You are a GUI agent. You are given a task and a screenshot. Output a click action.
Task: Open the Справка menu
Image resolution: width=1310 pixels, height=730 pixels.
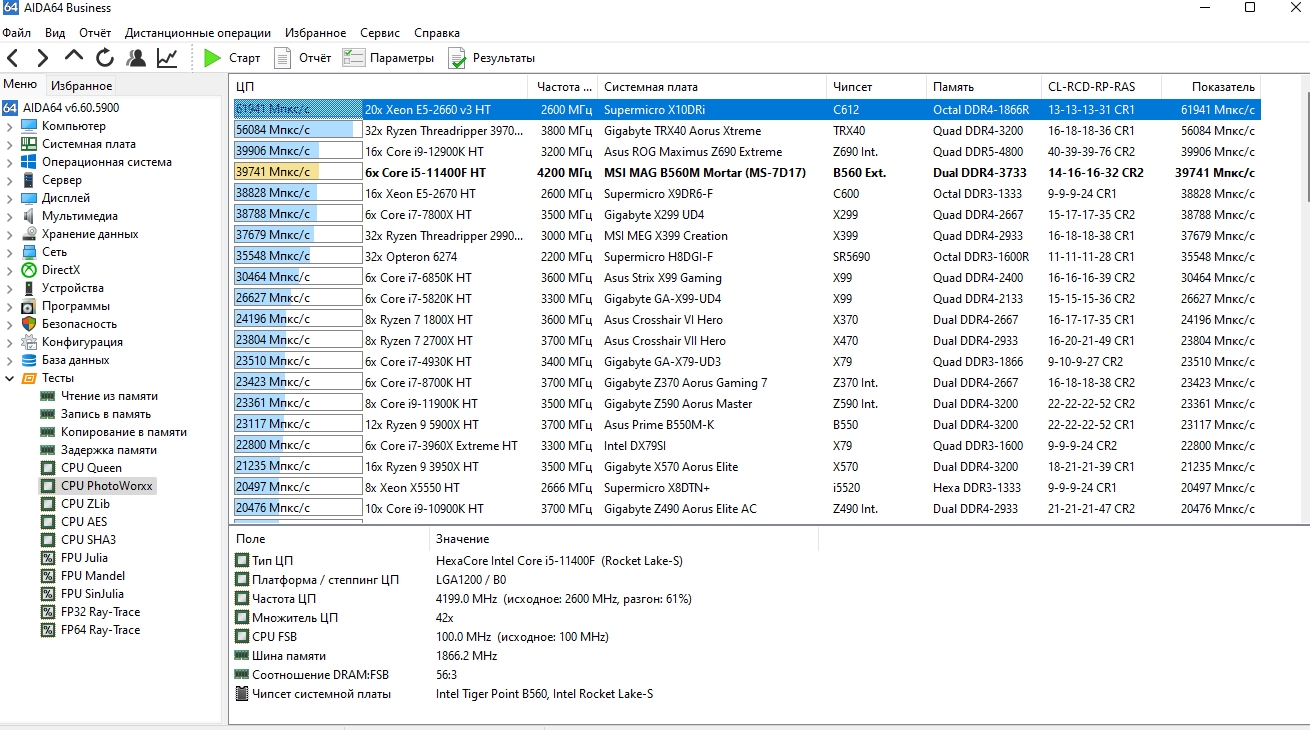point(437,32)
